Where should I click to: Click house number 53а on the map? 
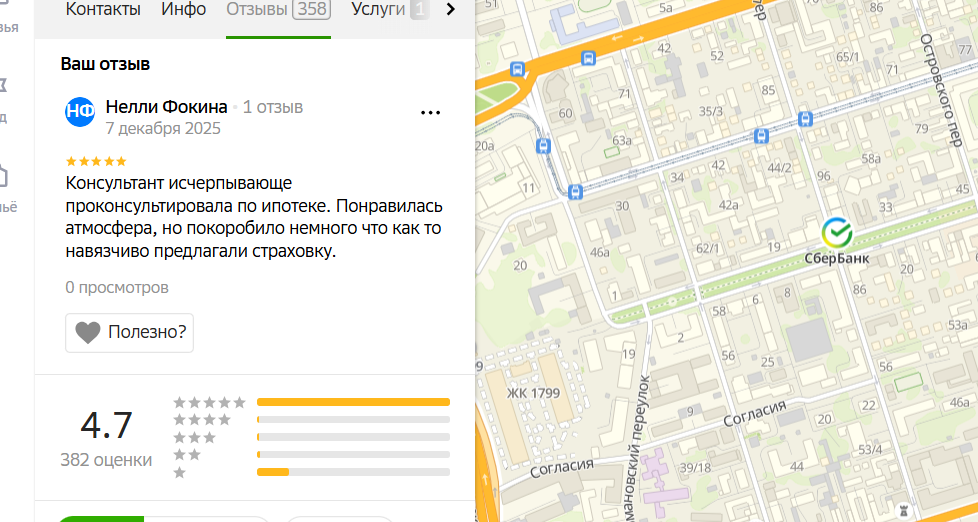[958, 325]
